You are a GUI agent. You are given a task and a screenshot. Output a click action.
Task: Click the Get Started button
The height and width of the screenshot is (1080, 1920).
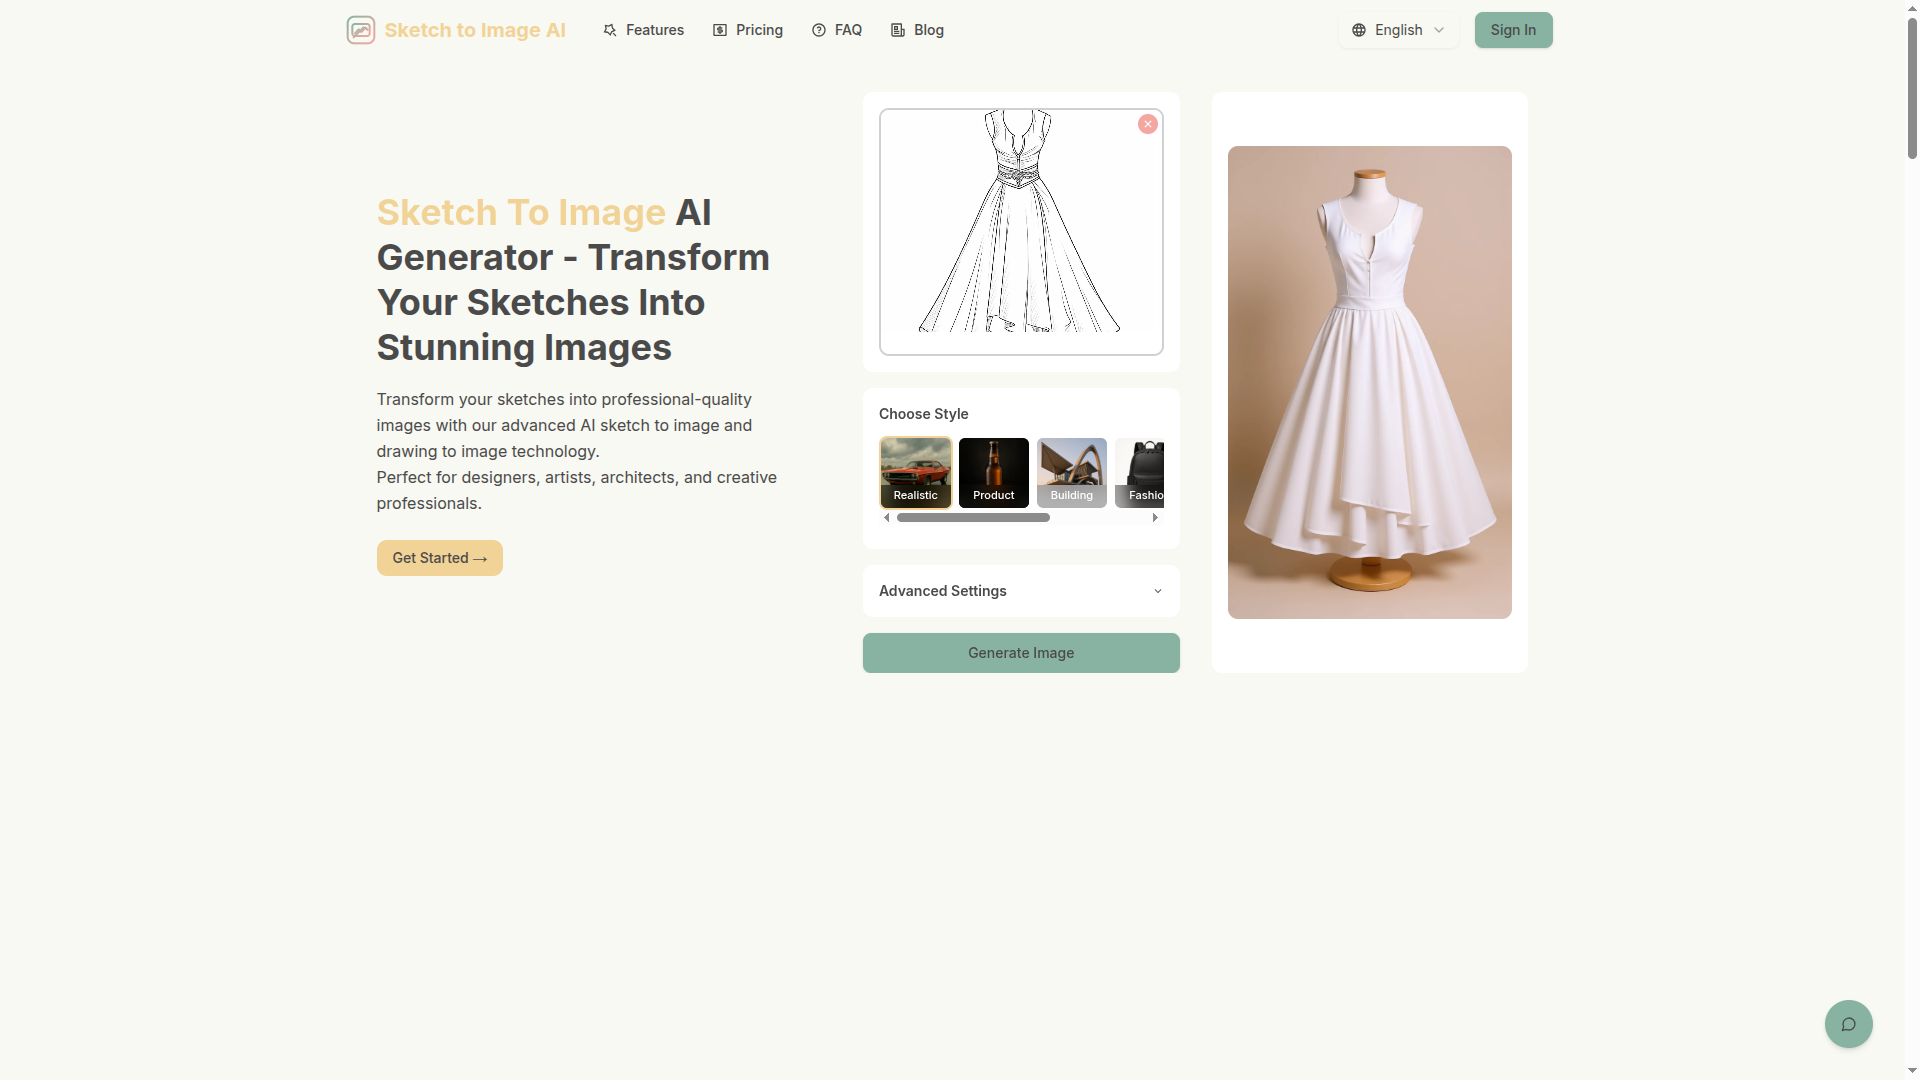tap(439, 558)
